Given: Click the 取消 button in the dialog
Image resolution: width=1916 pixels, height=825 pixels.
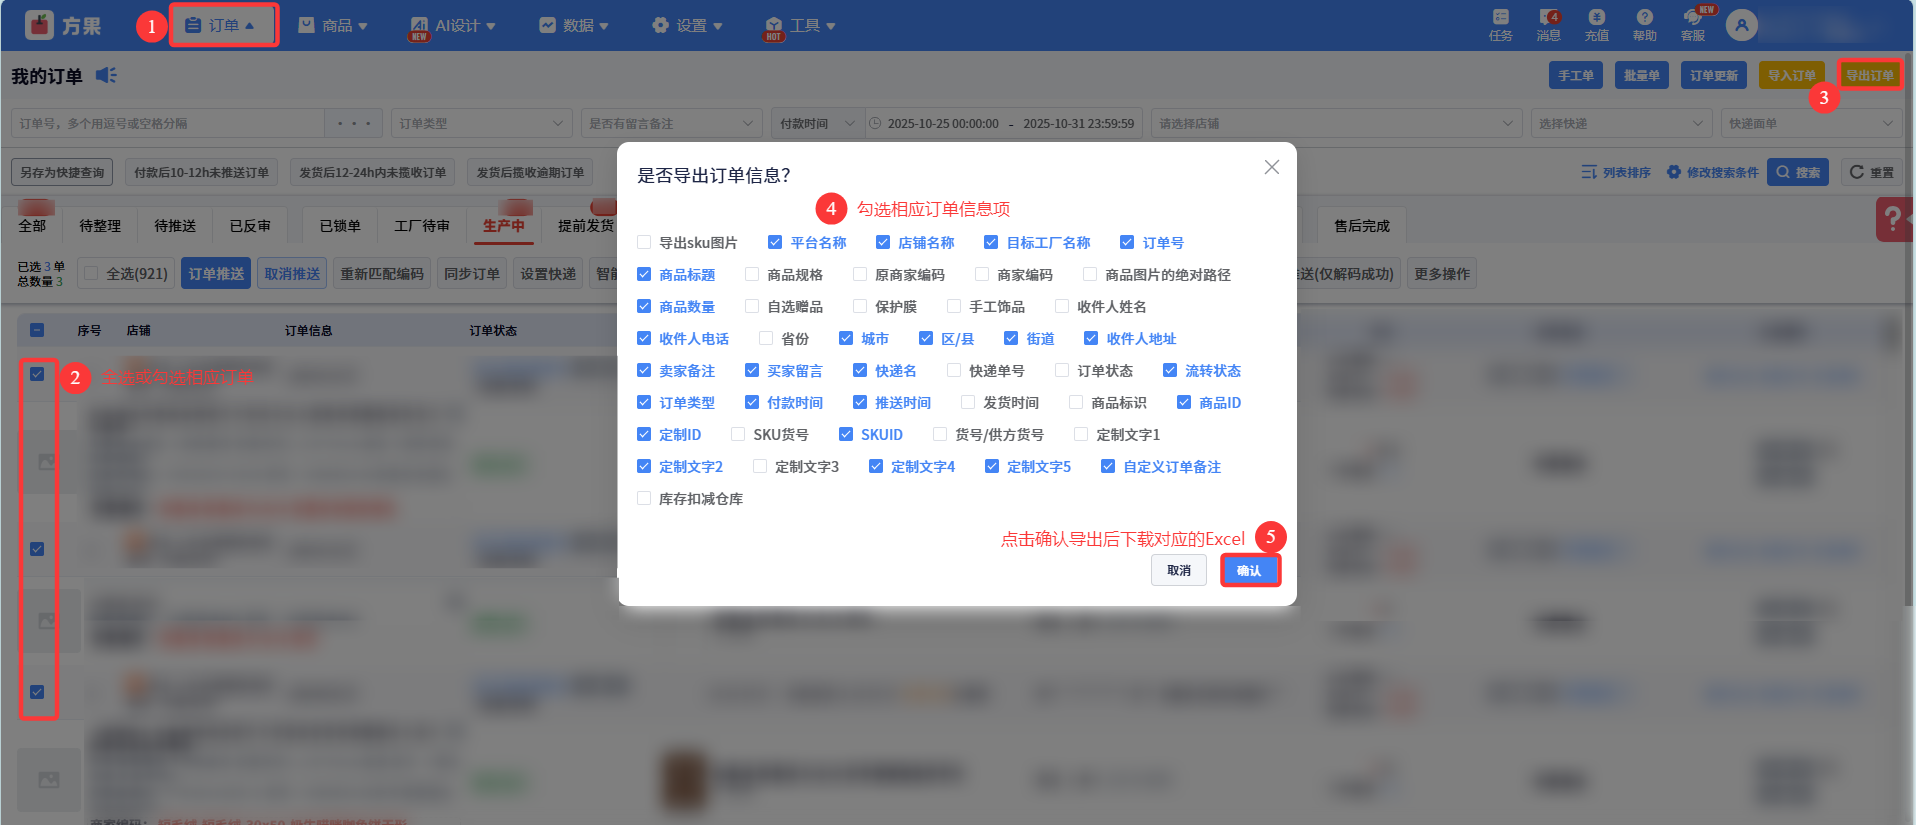Looking at the screenshot, I should coord(1179,570).
